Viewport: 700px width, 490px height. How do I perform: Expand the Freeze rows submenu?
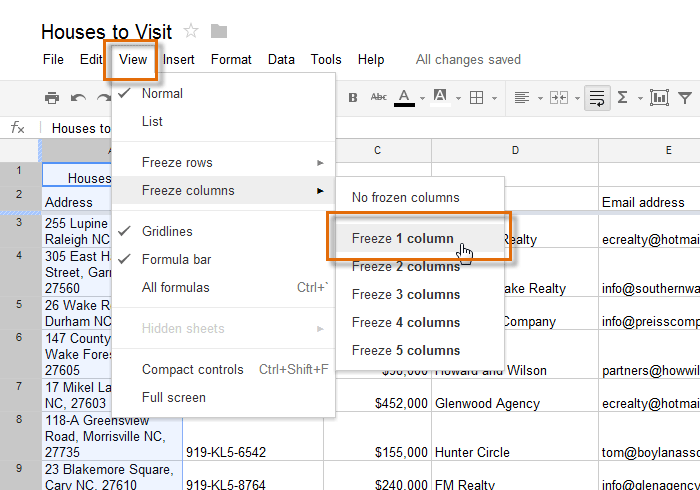[x=223, y=162]
